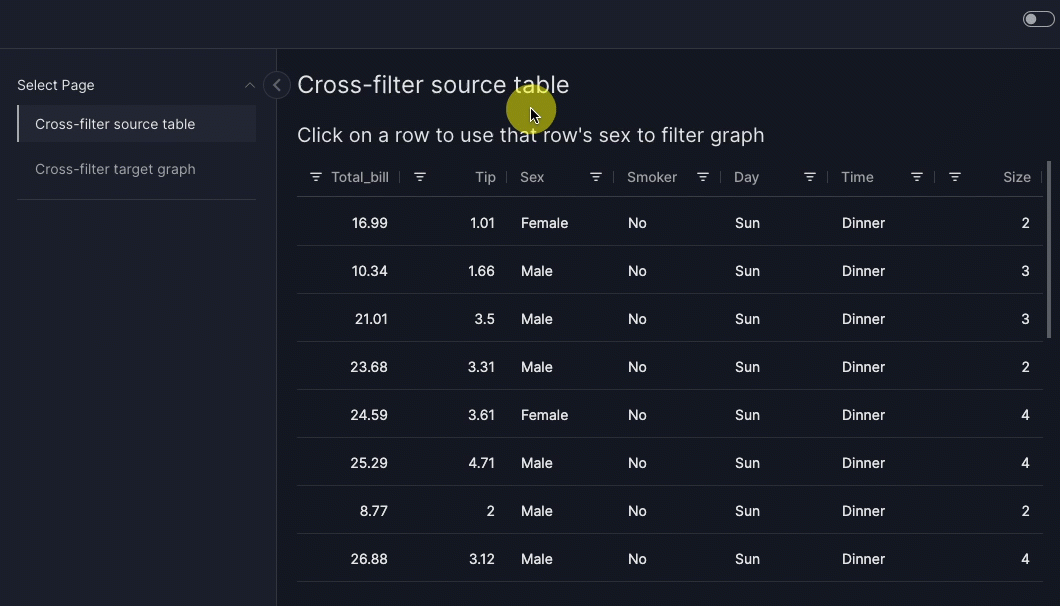Toggle the light/dark theme switch
Viewport: 1060px width, 606px height.
[x=1038, y=19]
